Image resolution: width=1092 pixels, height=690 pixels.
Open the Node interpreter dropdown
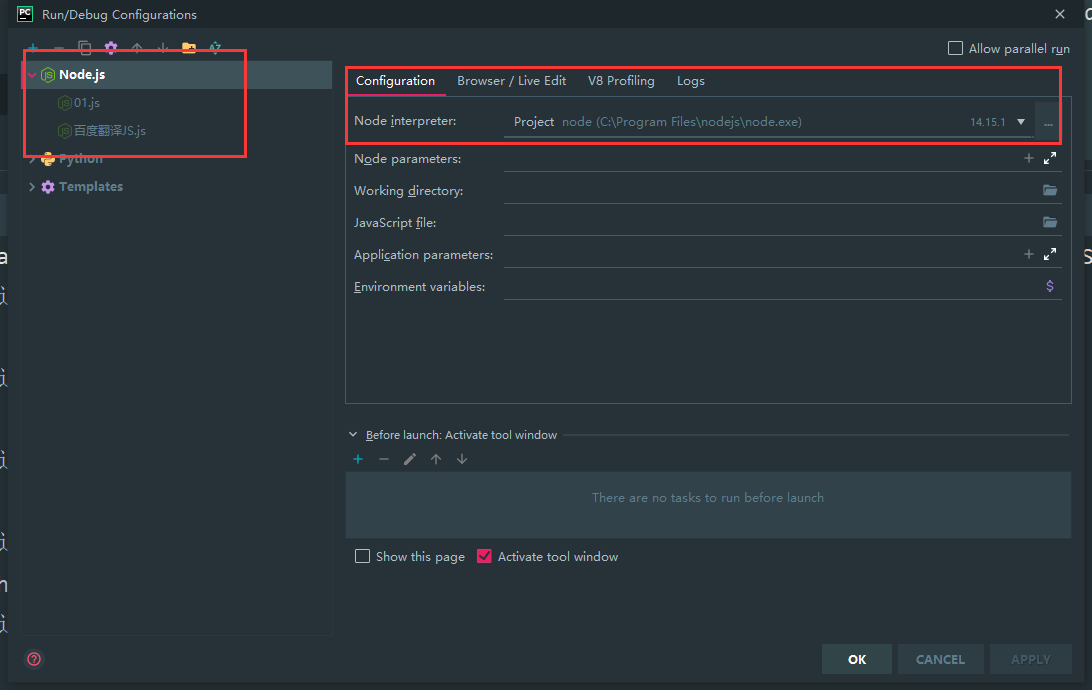1021,122
